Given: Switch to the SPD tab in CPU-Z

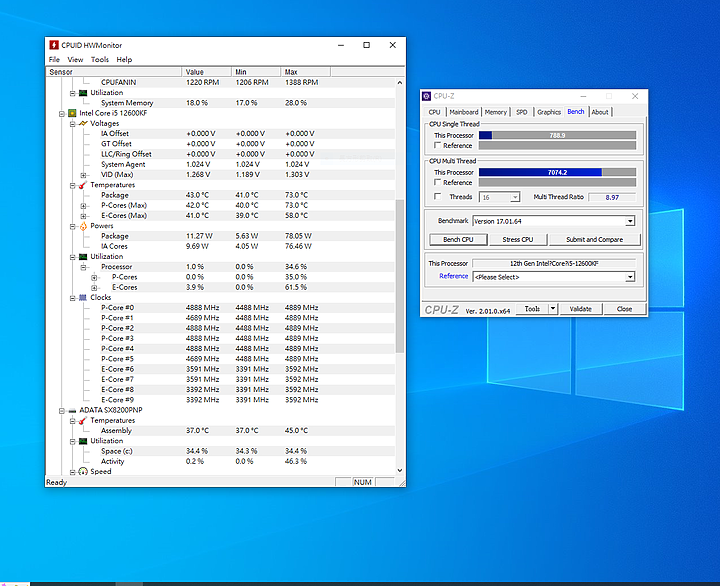Looking at the screenshot, I should 522,112.
